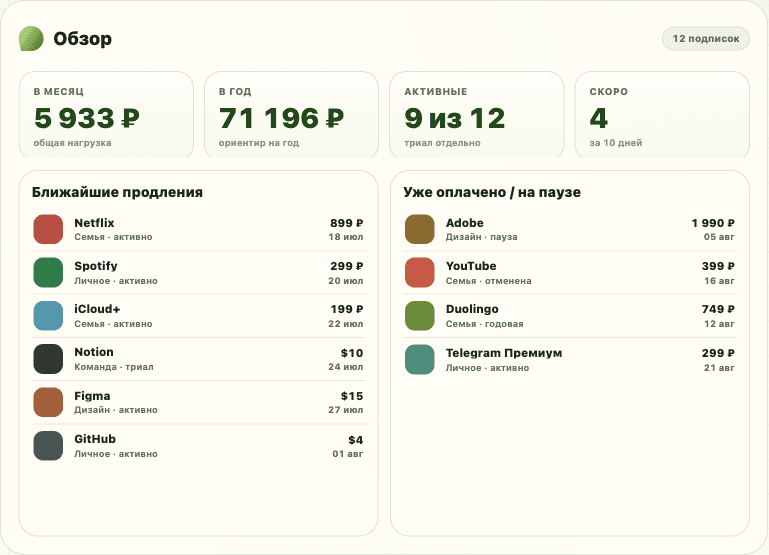Click the 16 авг YouTube date

point(719,281)
